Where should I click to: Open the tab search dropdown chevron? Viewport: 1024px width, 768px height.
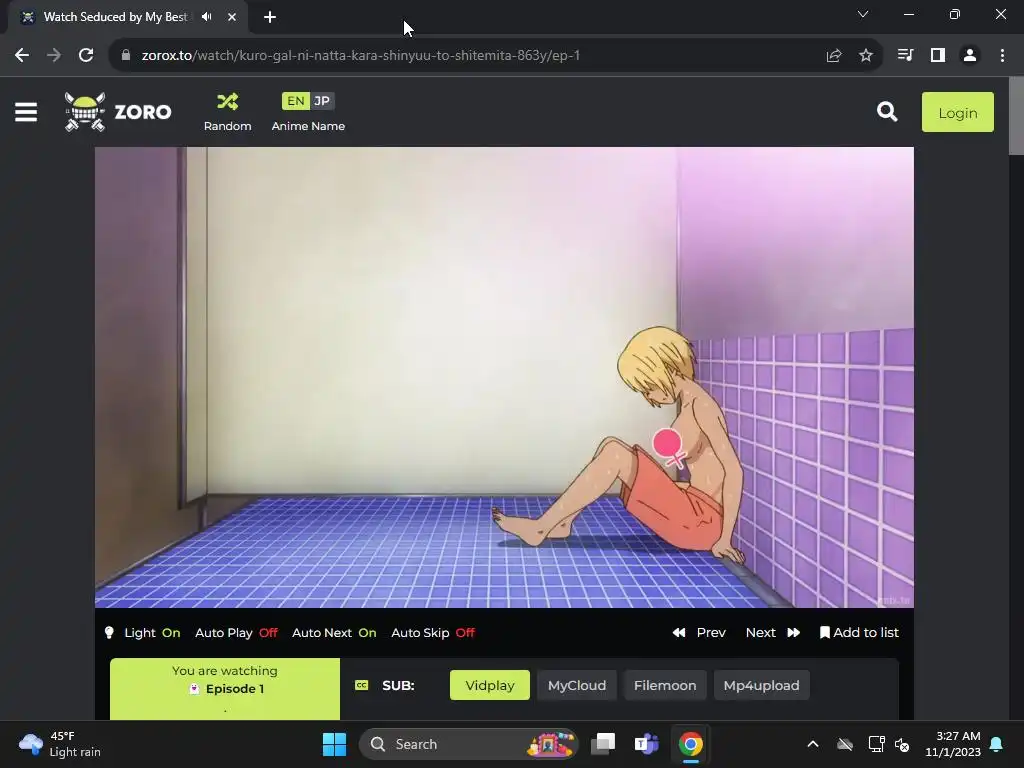point(863,14)
